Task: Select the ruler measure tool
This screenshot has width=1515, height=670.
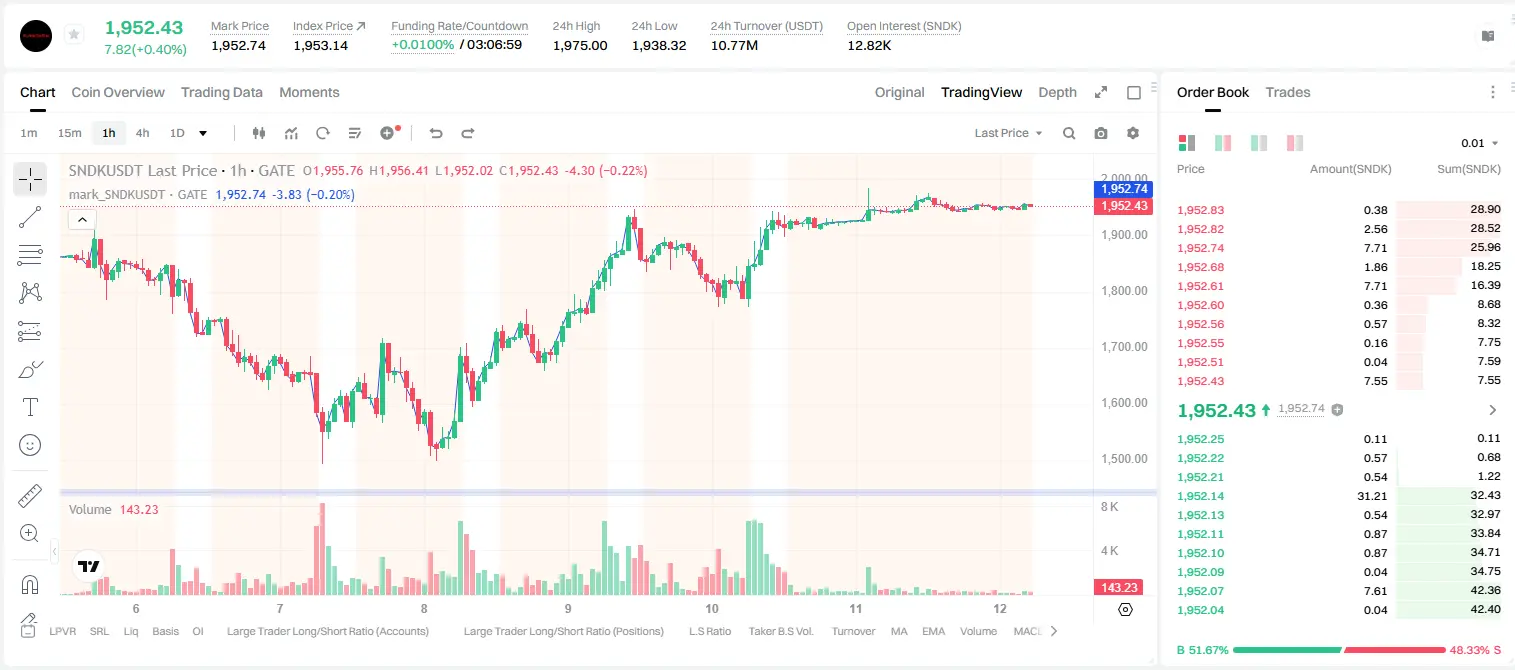Action: [30, 496]
